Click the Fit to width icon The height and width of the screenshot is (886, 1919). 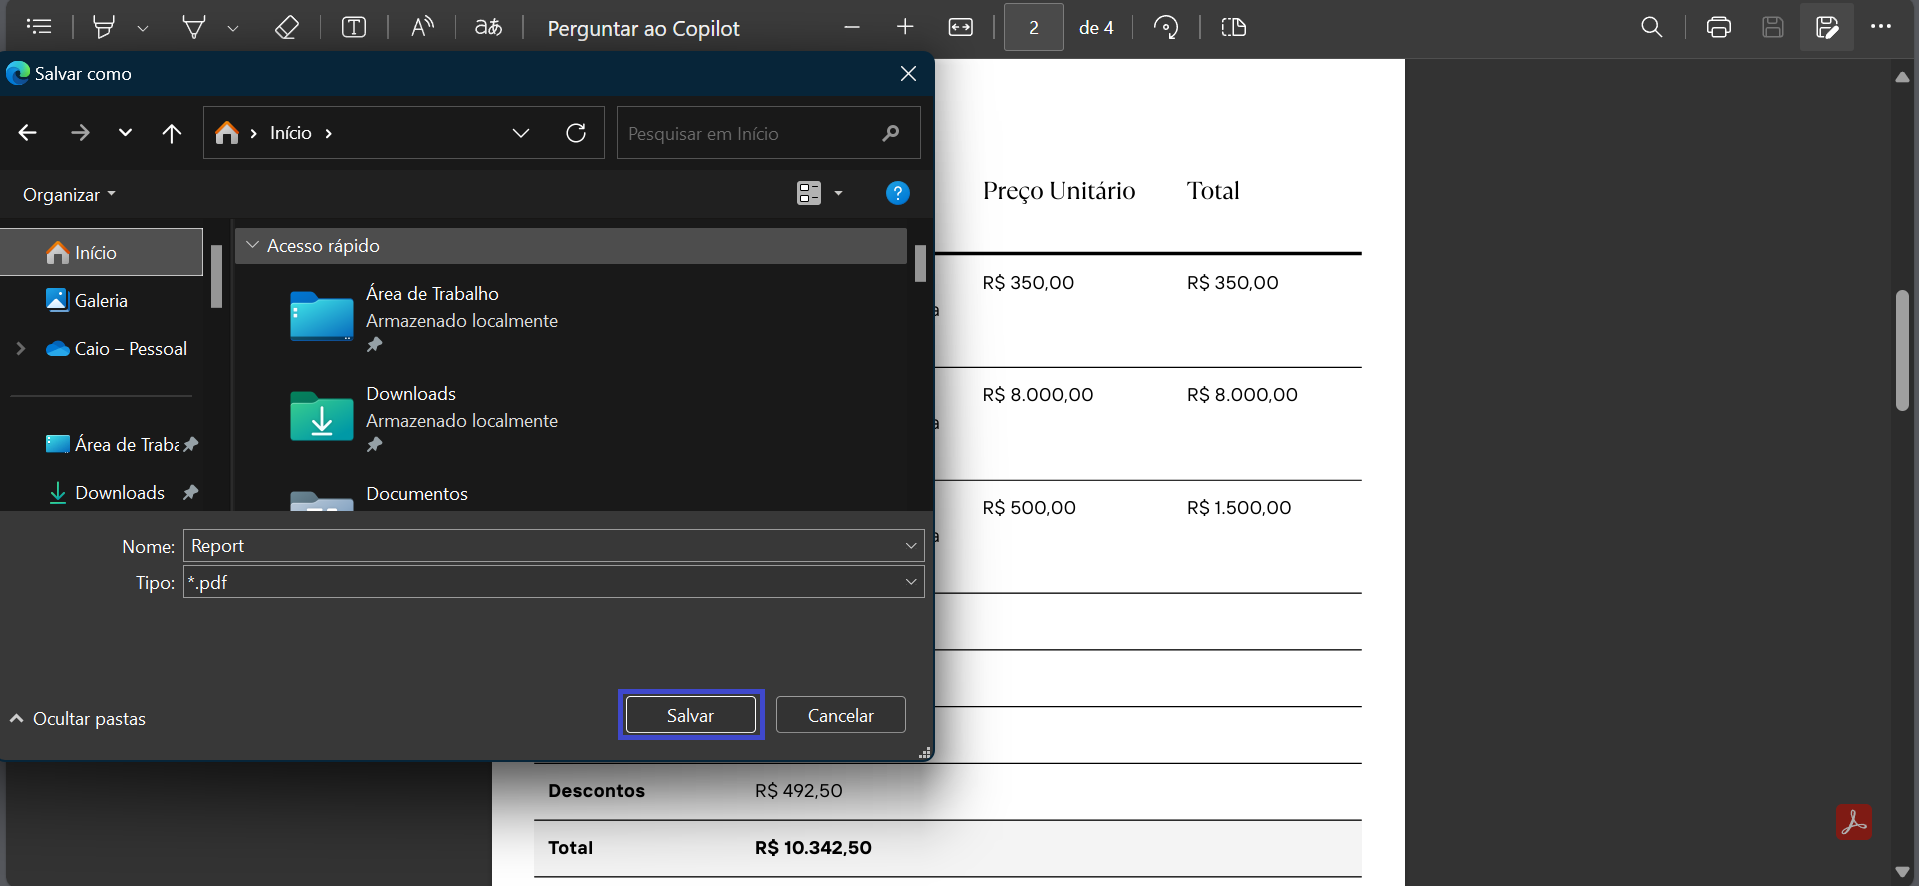(x=961, y=27)
